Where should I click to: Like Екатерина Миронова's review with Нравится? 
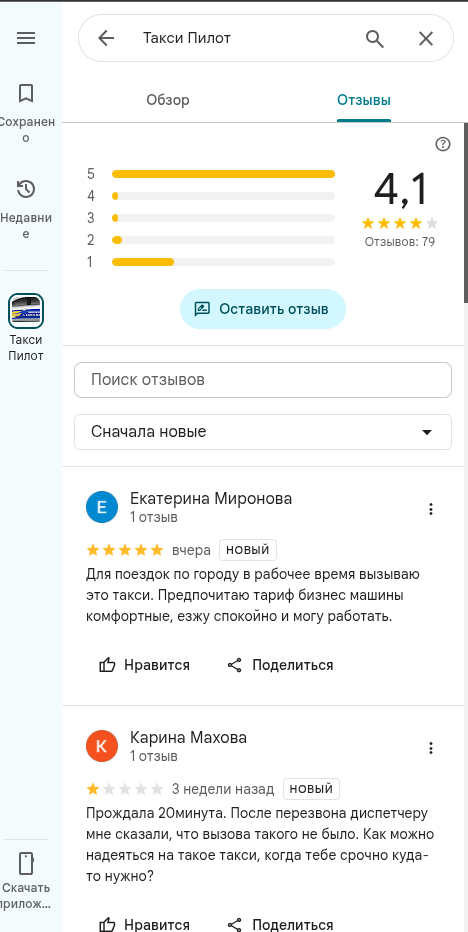(x=145, y=665)
